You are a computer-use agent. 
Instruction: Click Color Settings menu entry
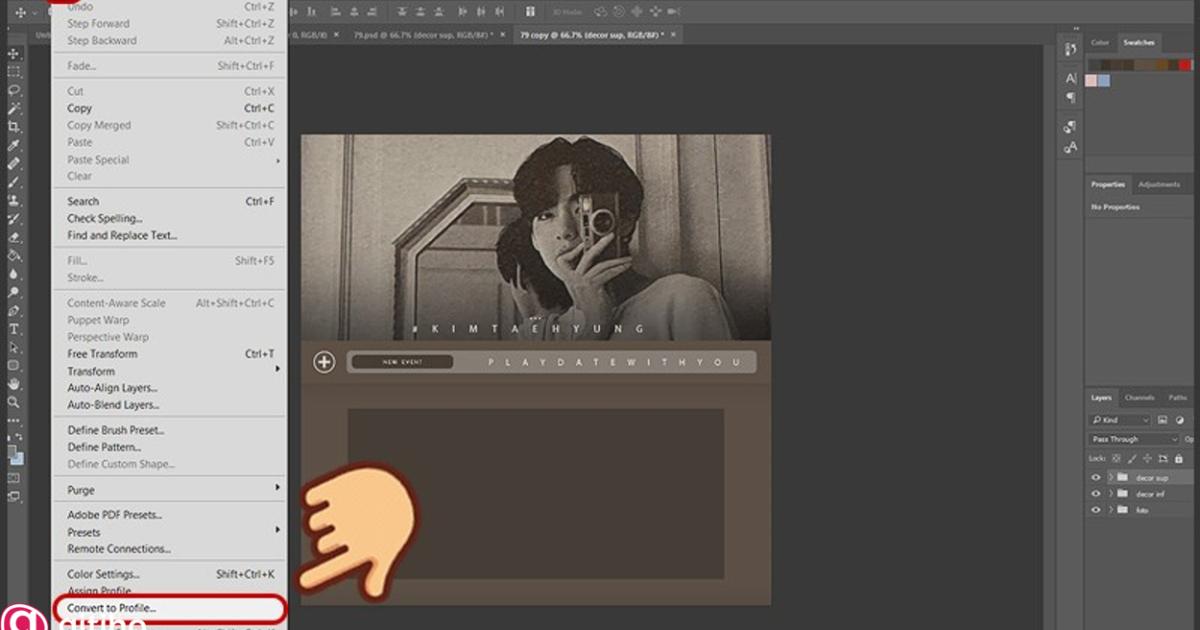pyautogui.click(x=103, y=574)
